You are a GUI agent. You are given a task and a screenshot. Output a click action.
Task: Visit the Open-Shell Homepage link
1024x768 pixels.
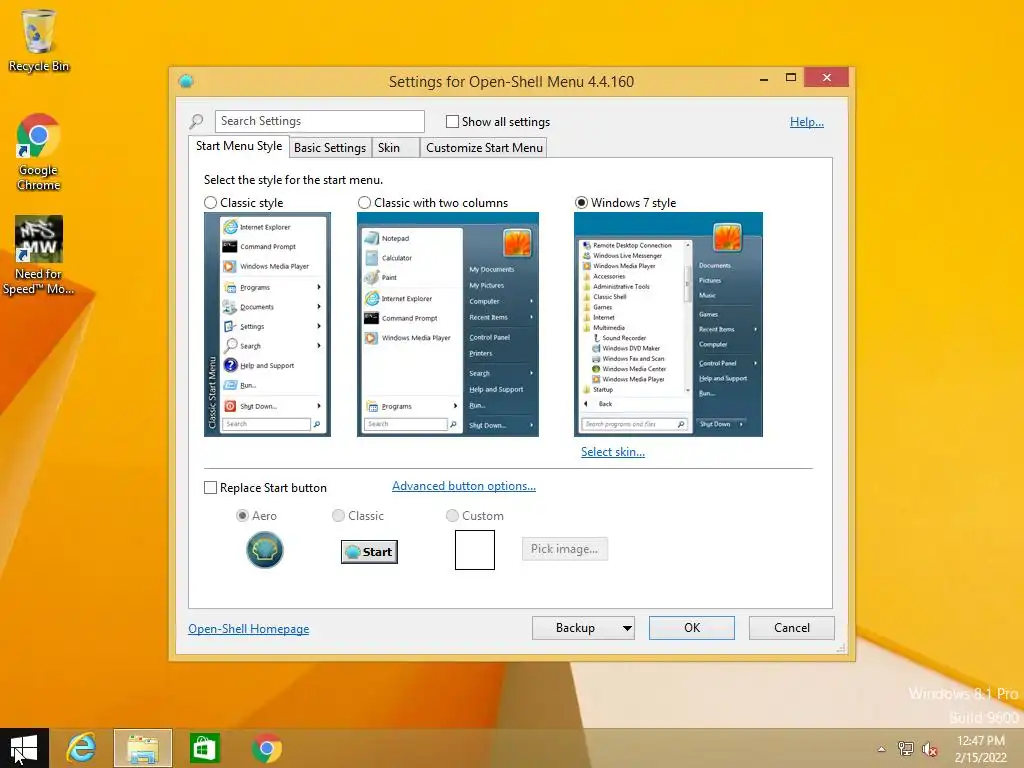click(249, 629)
